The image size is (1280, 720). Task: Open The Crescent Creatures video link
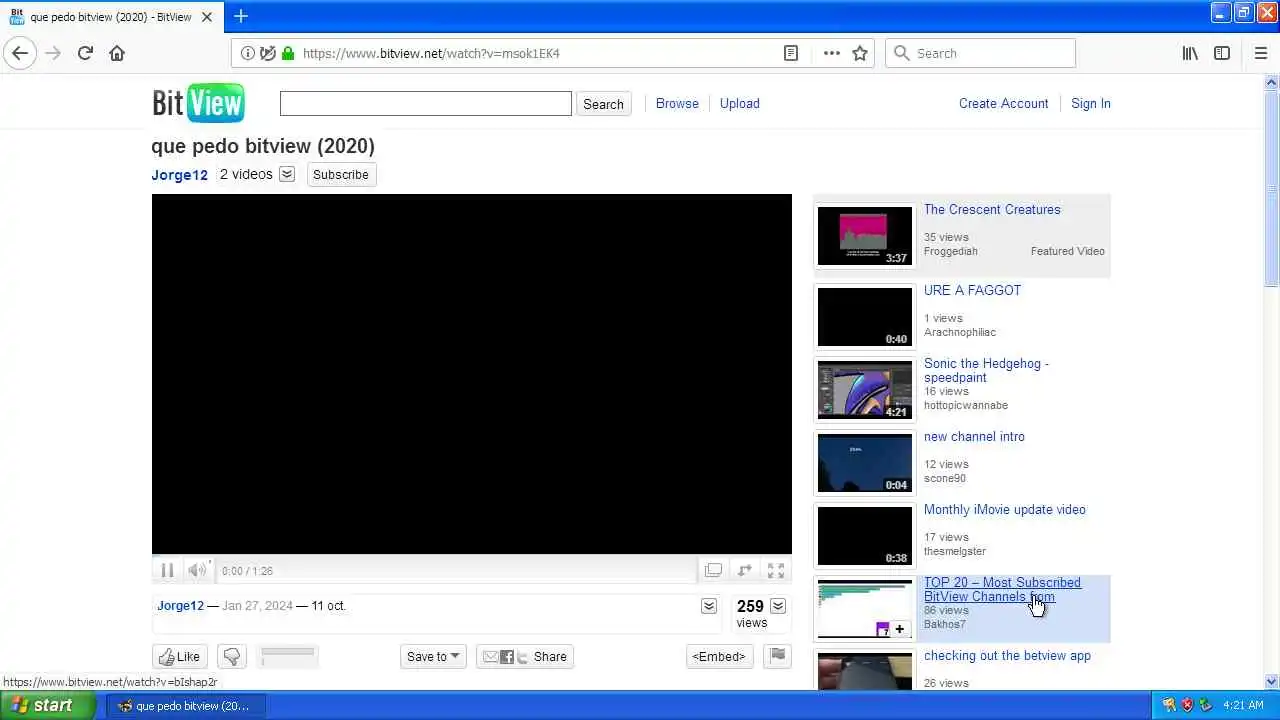pyautogui.click(x=992, y=209)
